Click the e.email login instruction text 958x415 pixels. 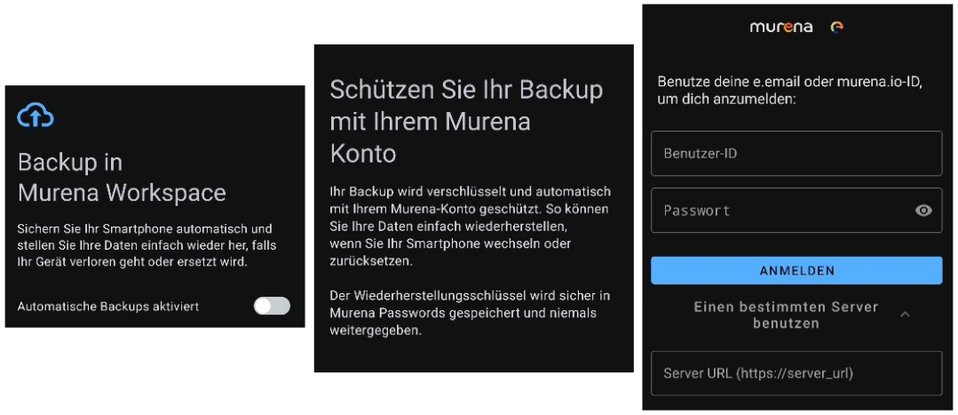click(790, 90)
